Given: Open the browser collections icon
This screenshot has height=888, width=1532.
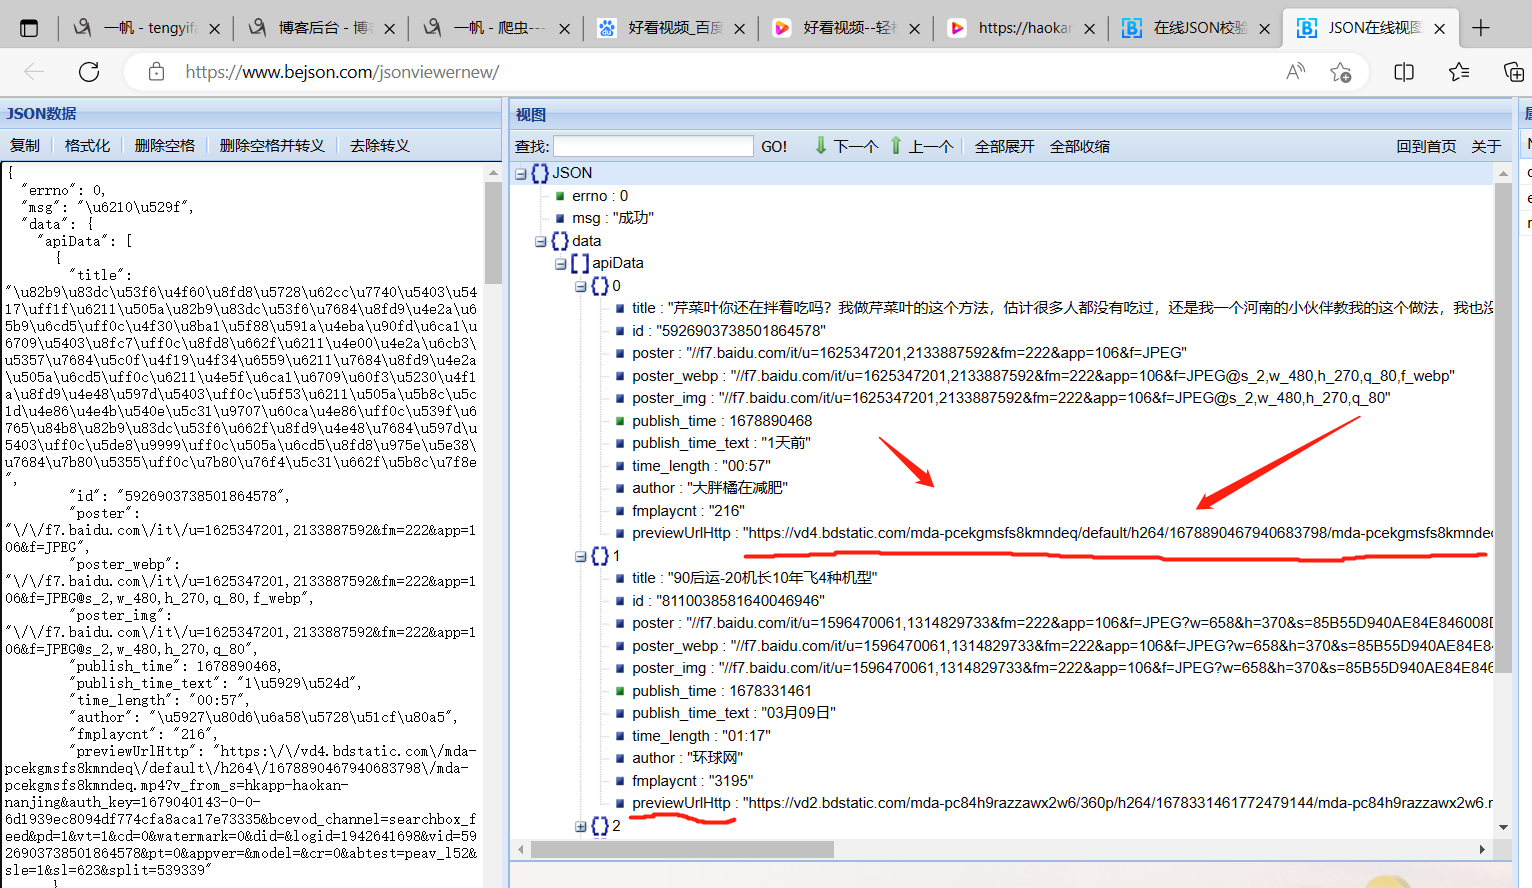Looking at the screenshot, I should [1513, 71].
